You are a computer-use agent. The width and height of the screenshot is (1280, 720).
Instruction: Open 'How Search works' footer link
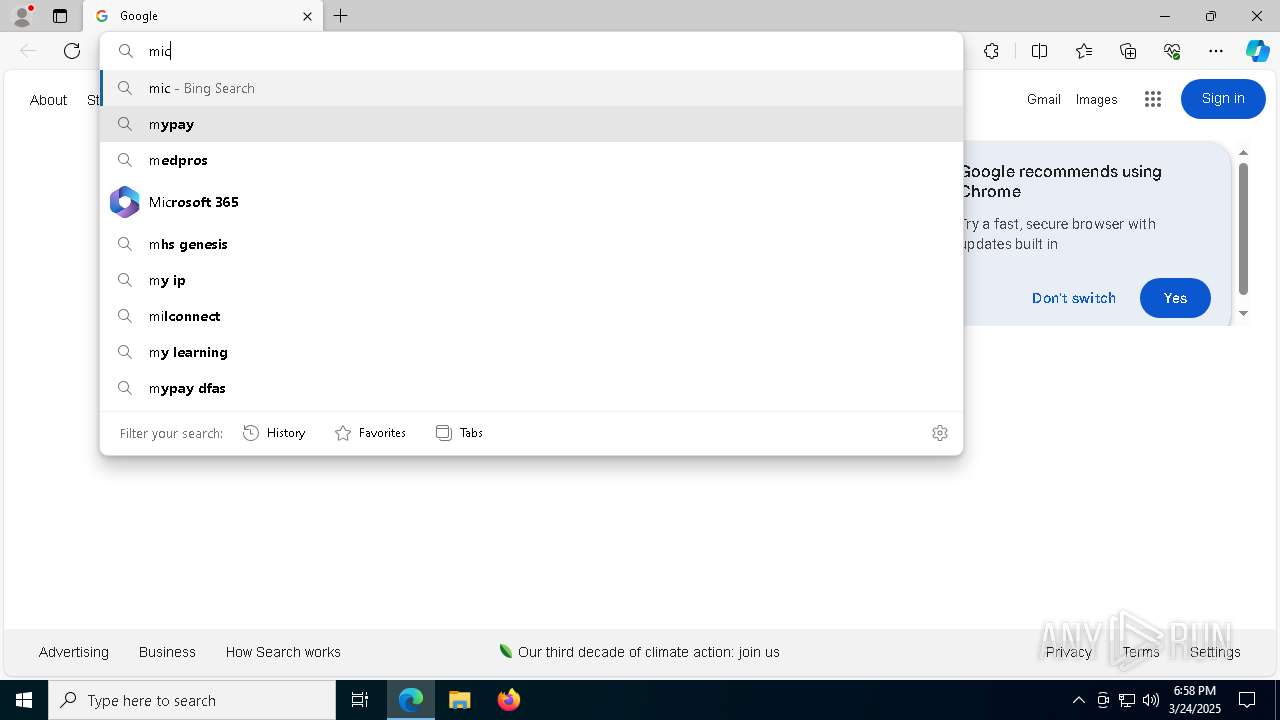click(x=283, y=652)
